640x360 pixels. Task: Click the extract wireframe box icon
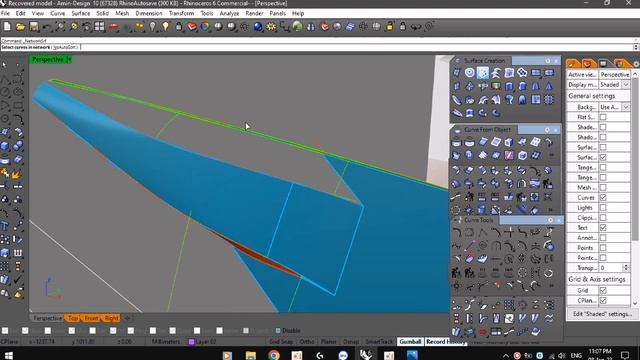[x=509, y=142]
